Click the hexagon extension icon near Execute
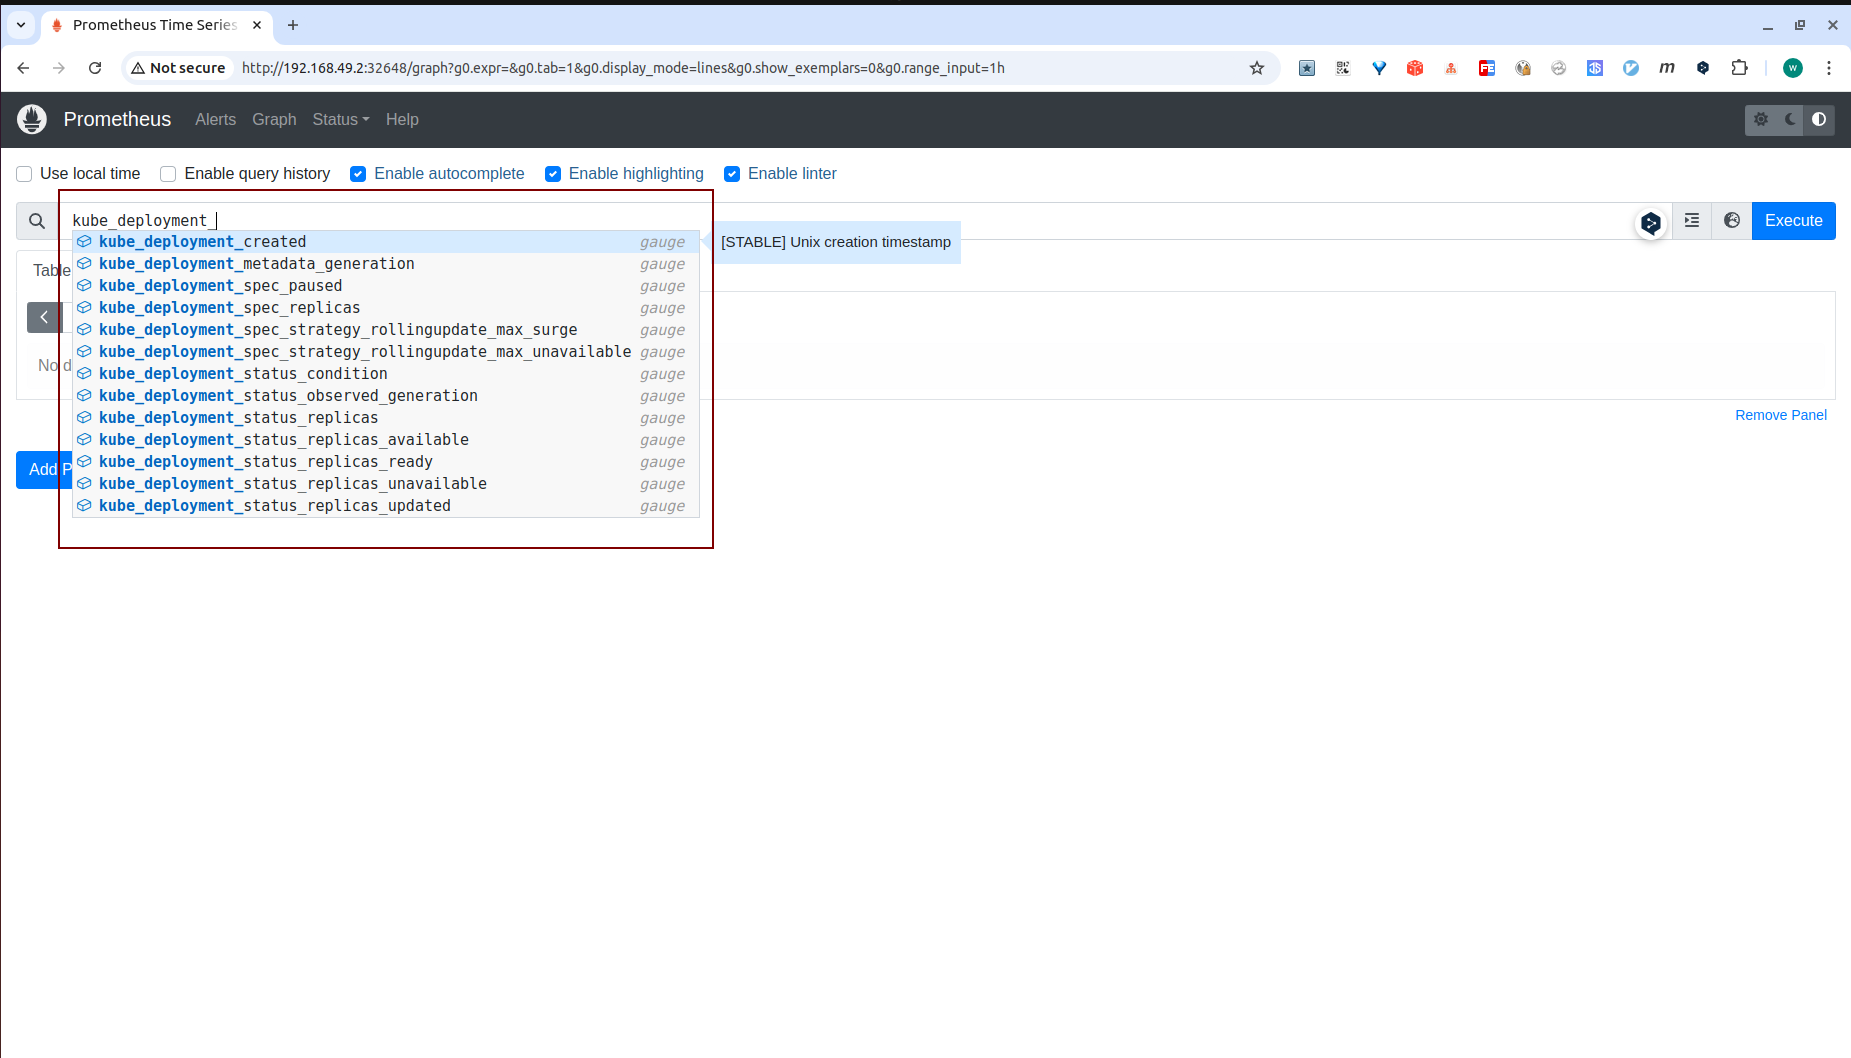This screenshot has height=1058, width=1851. (1651, 223)
